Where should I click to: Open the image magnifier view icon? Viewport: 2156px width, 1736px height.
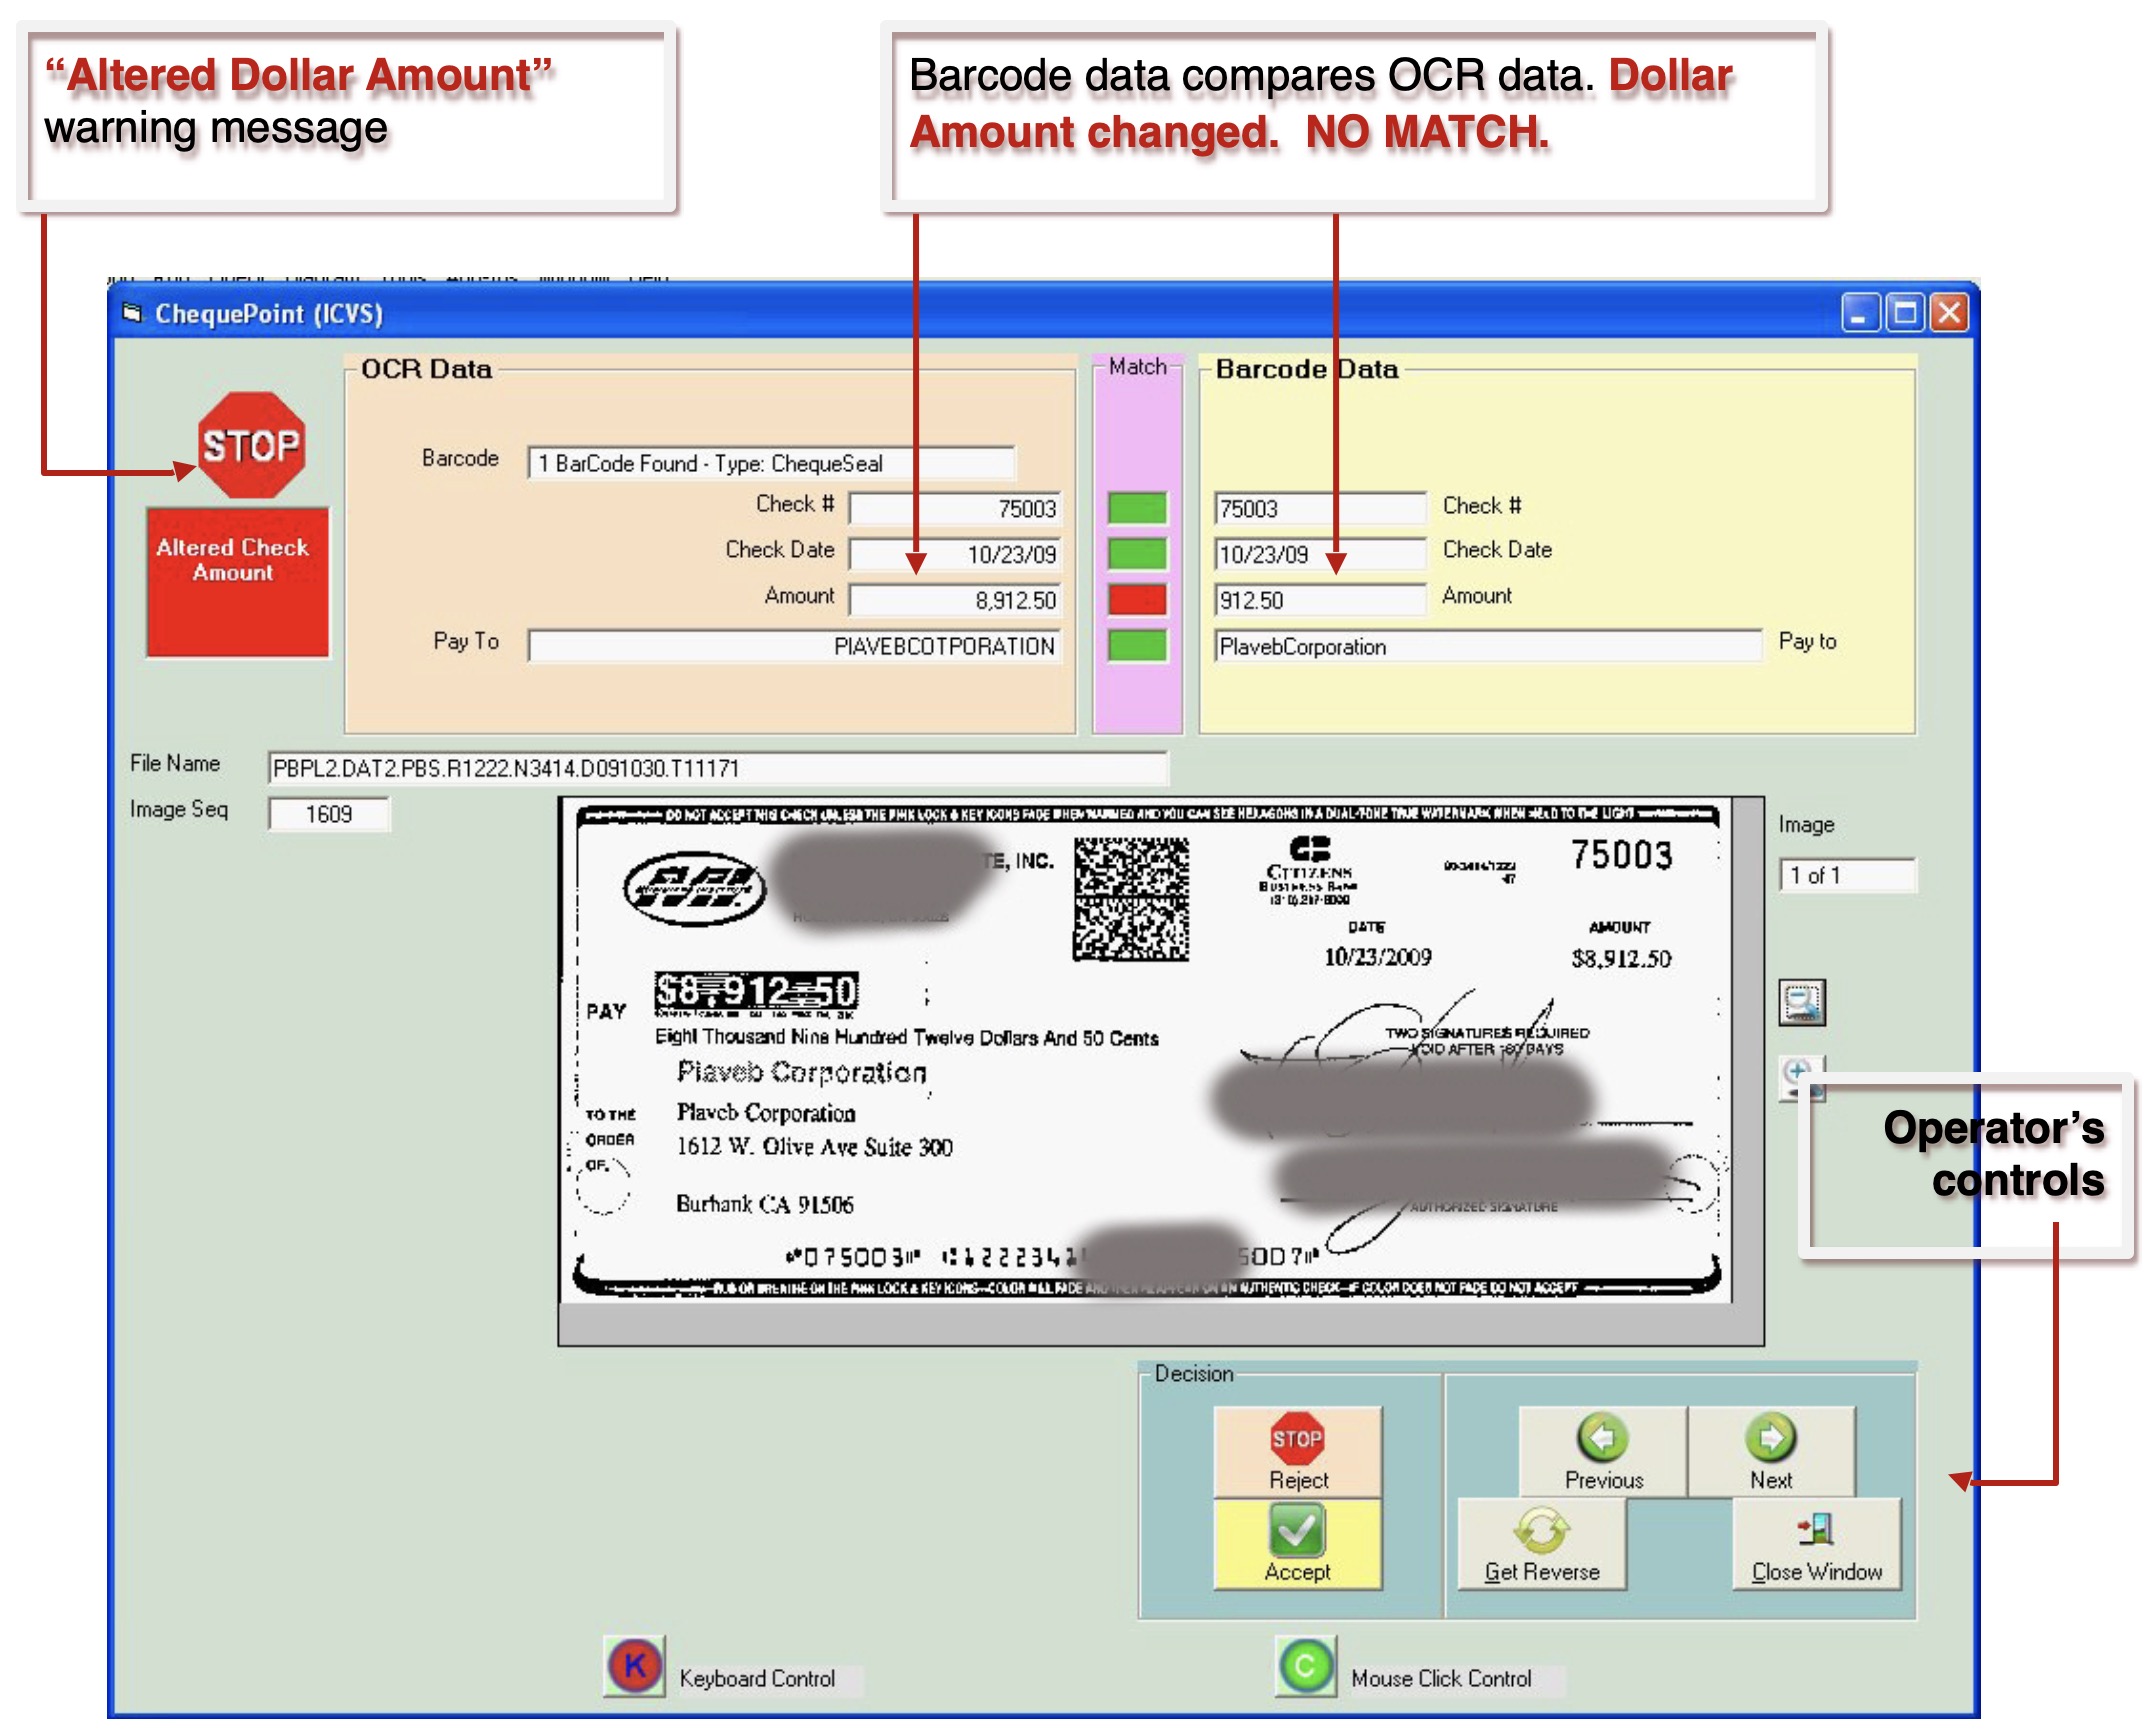pyautogui.click(x=1802, y=1002)
